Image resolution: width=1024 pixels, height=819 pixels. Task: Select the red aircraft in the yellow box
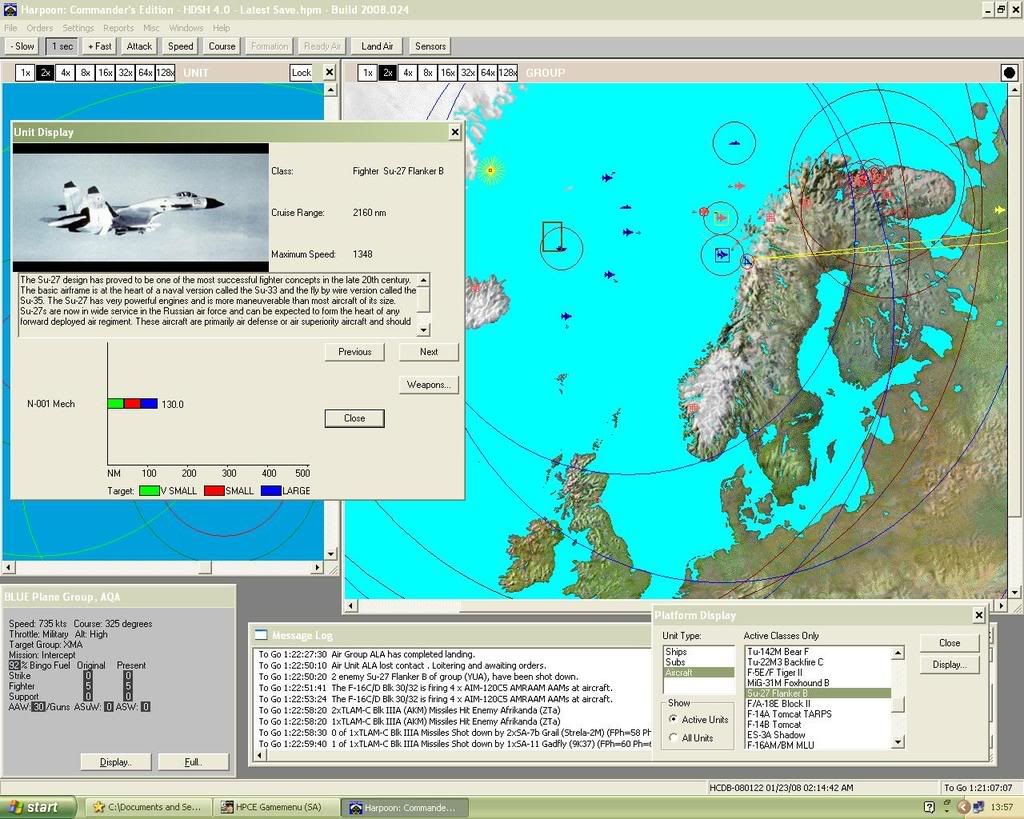[721, 217]
